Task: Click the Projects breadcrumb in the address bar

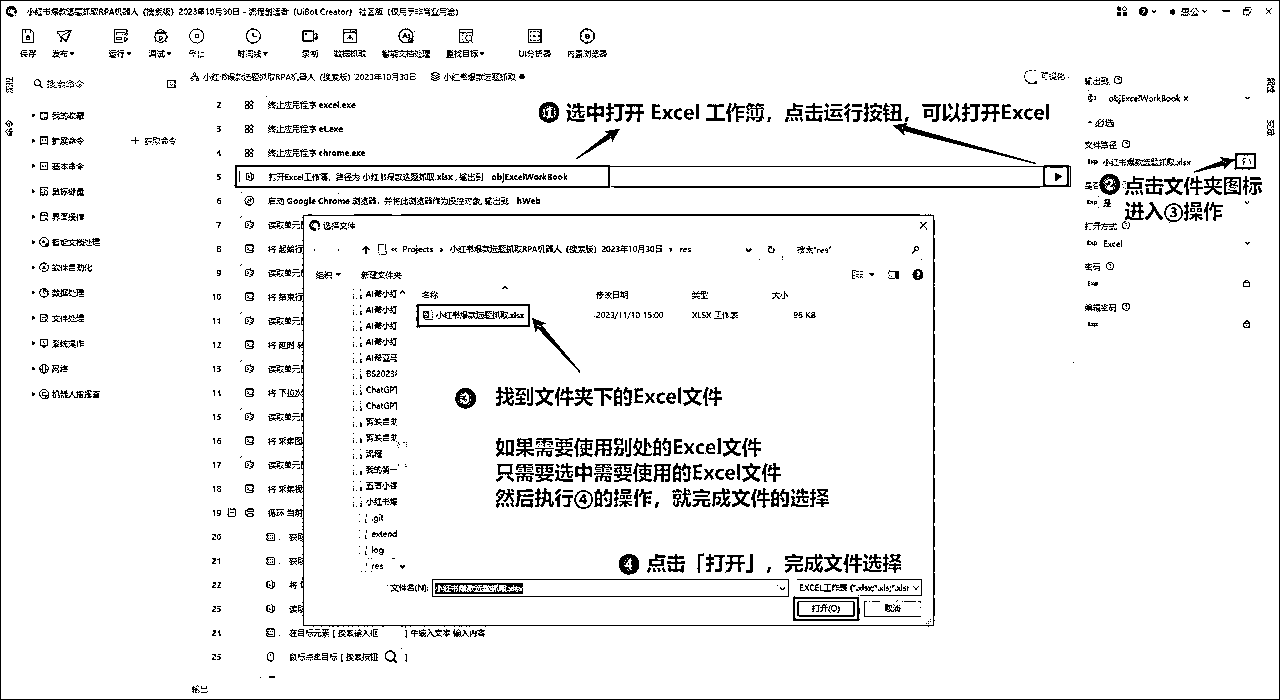Action: coord(418,249)
